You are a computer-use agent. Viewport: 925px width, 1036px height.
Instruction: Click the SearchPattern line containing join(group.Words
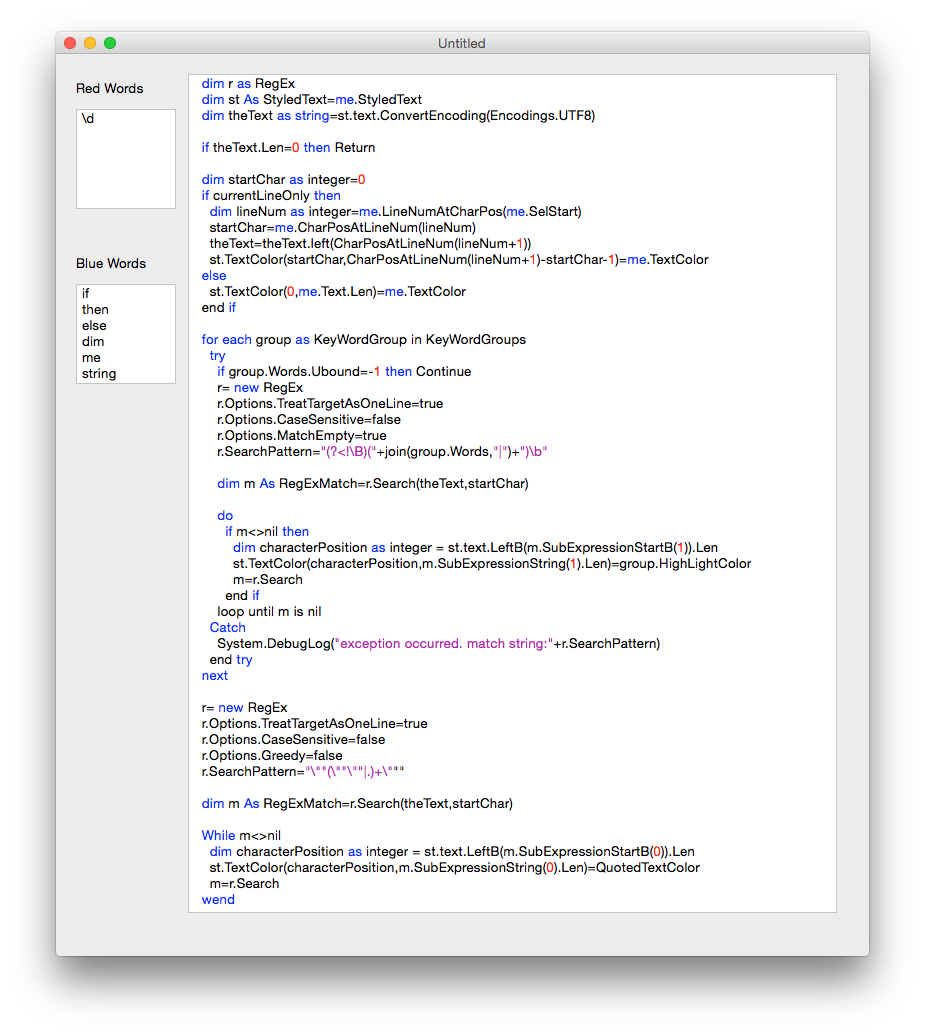383,452
